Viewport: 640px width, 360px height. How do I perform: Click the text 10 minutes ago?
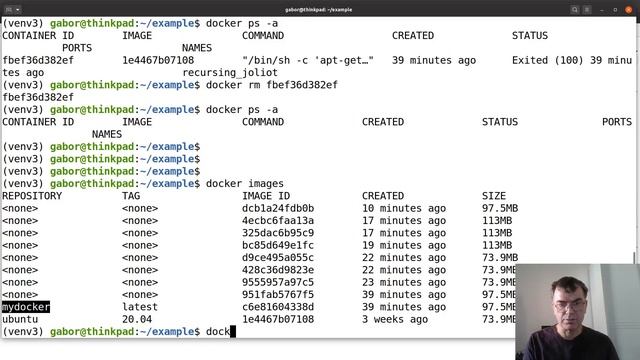pyautogui.click(x=404, y=208)
